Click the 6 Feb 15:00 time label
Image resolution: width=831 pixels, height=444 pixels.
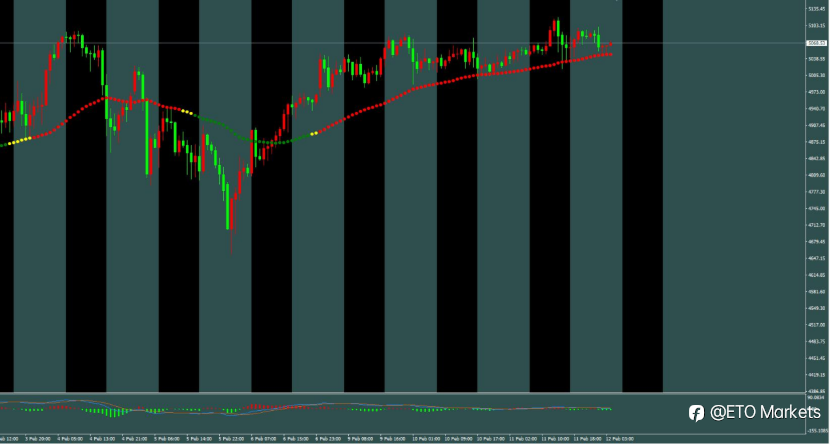[296, 439]
